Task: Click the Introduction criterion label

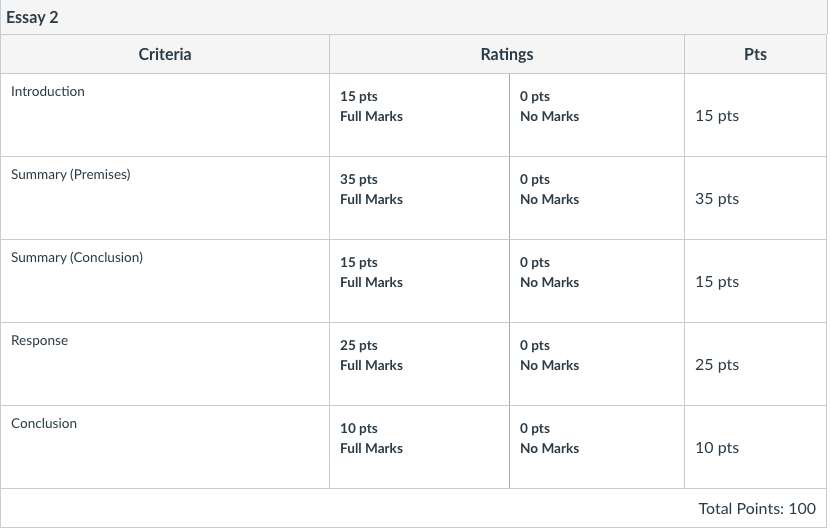Action: click(x=48, y=91)
